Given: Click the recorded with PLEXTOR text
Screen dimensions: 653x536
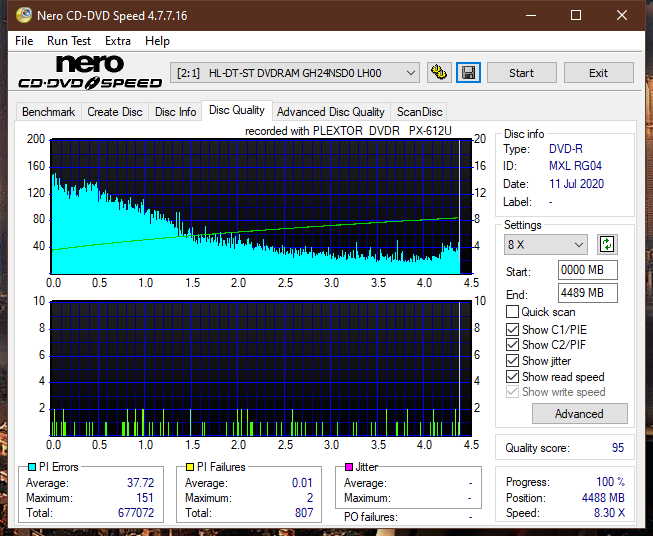Looking at the screenshot, I should click(x=348, y=131).
